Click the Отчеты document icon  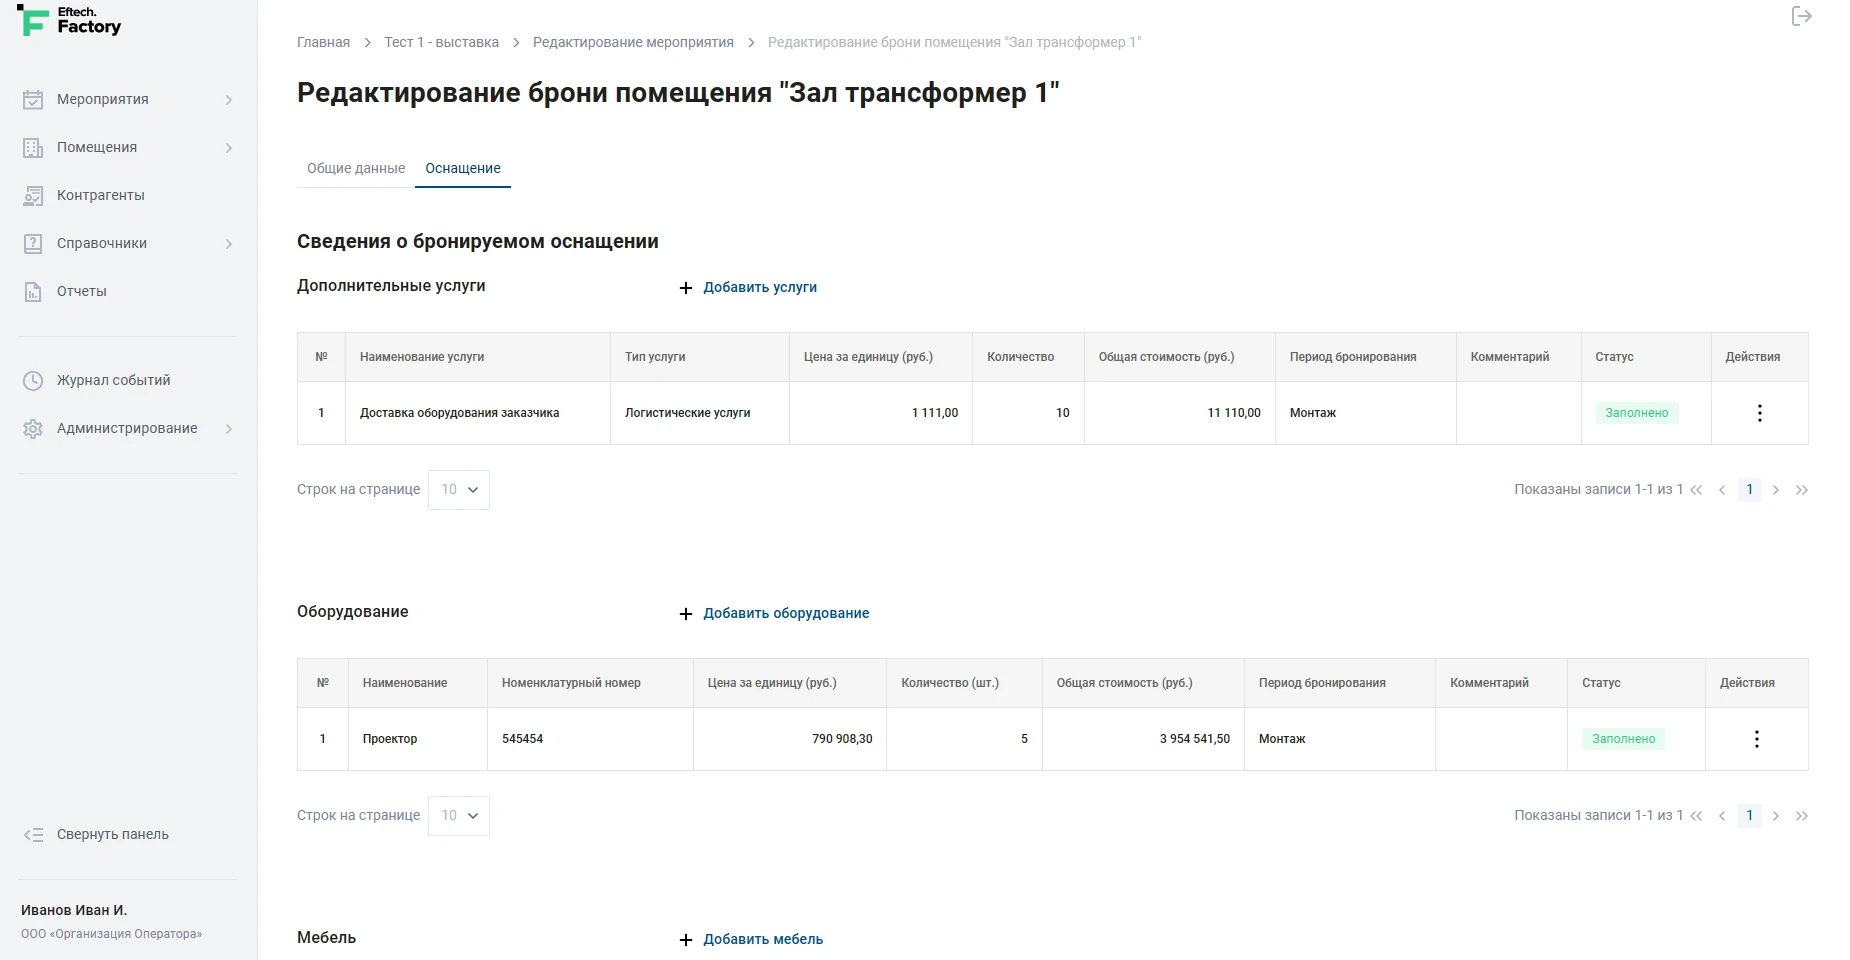(x=33, y=291)
